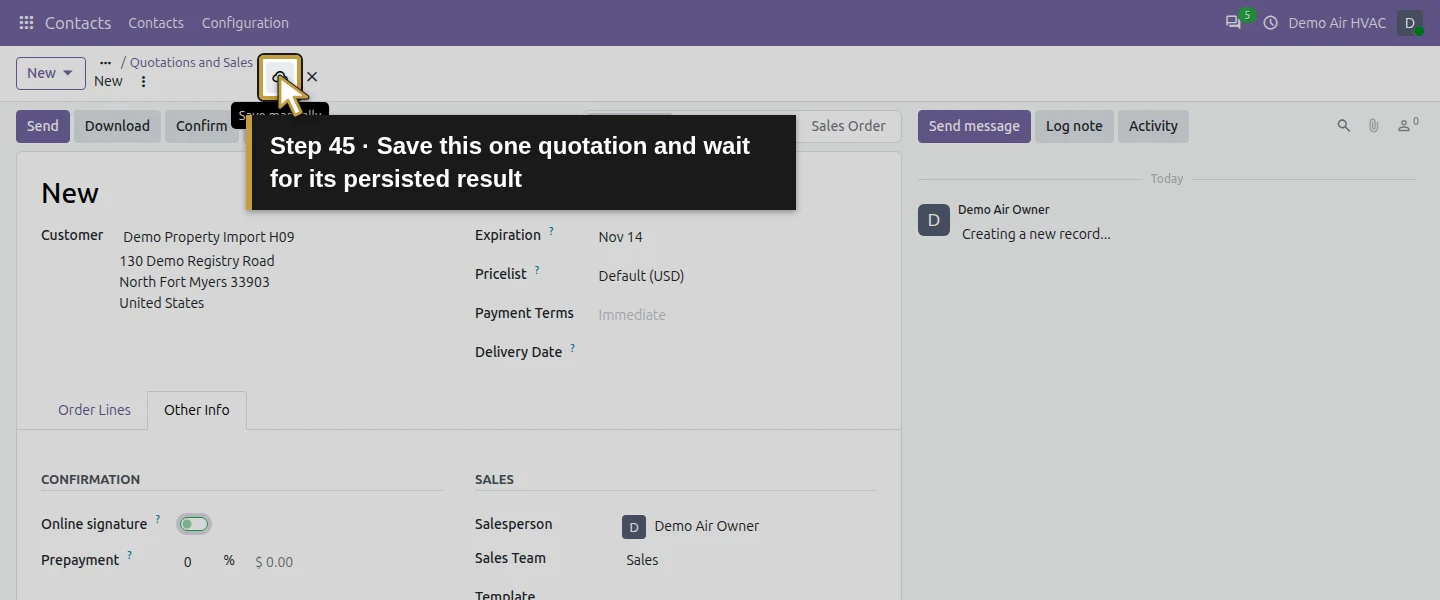The image size is (1440, 600).
Task: Open the Pricelist Default (USD) dropdown
Action: (737, 276)
